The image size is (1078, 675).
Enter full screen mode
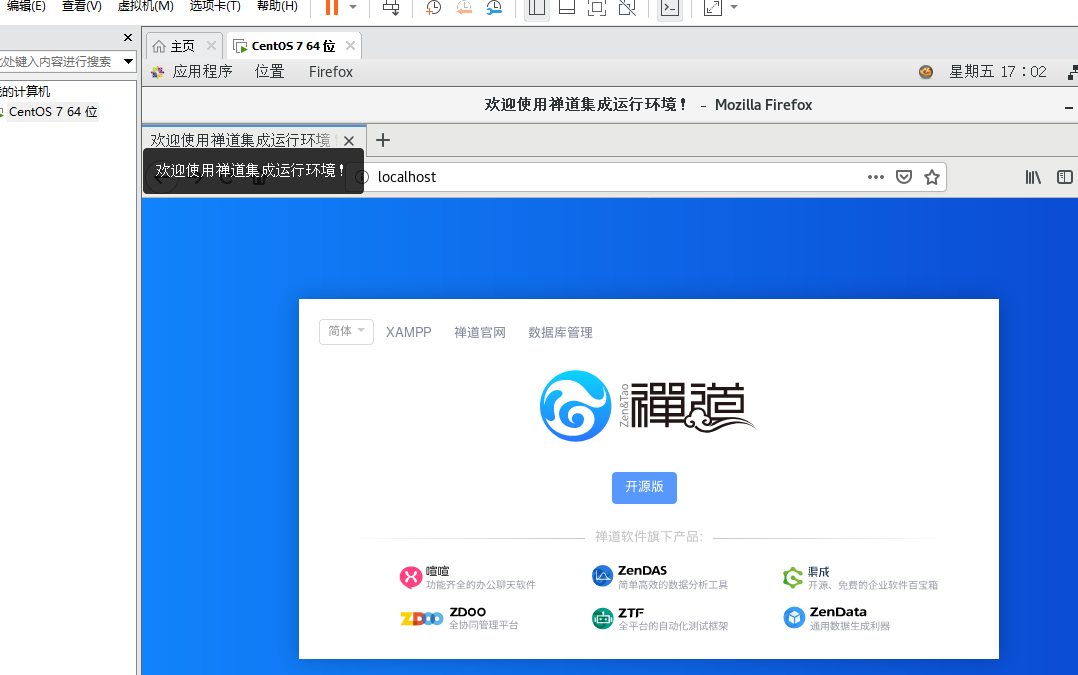(x=597, y=8)
